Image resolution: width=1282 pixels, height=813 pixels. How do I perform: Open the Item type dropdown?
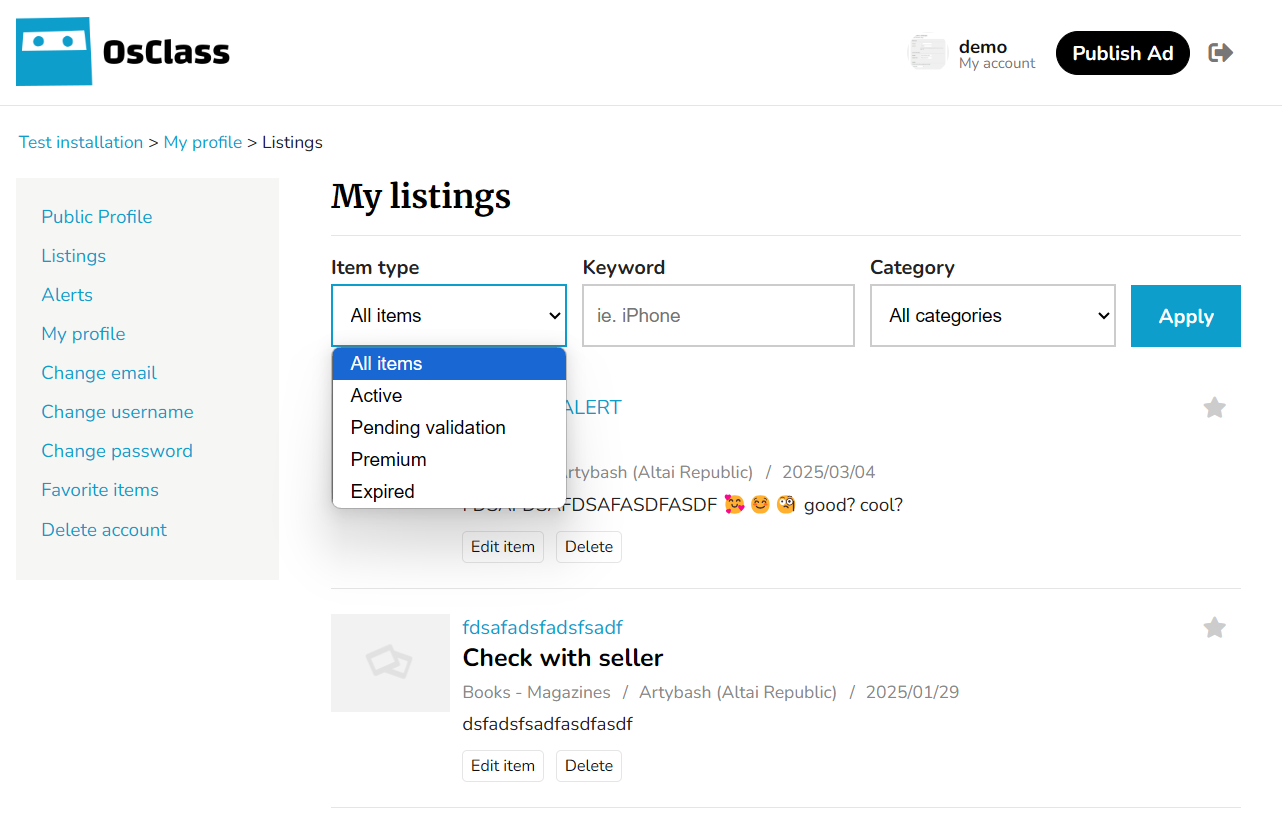click(449, 316)
